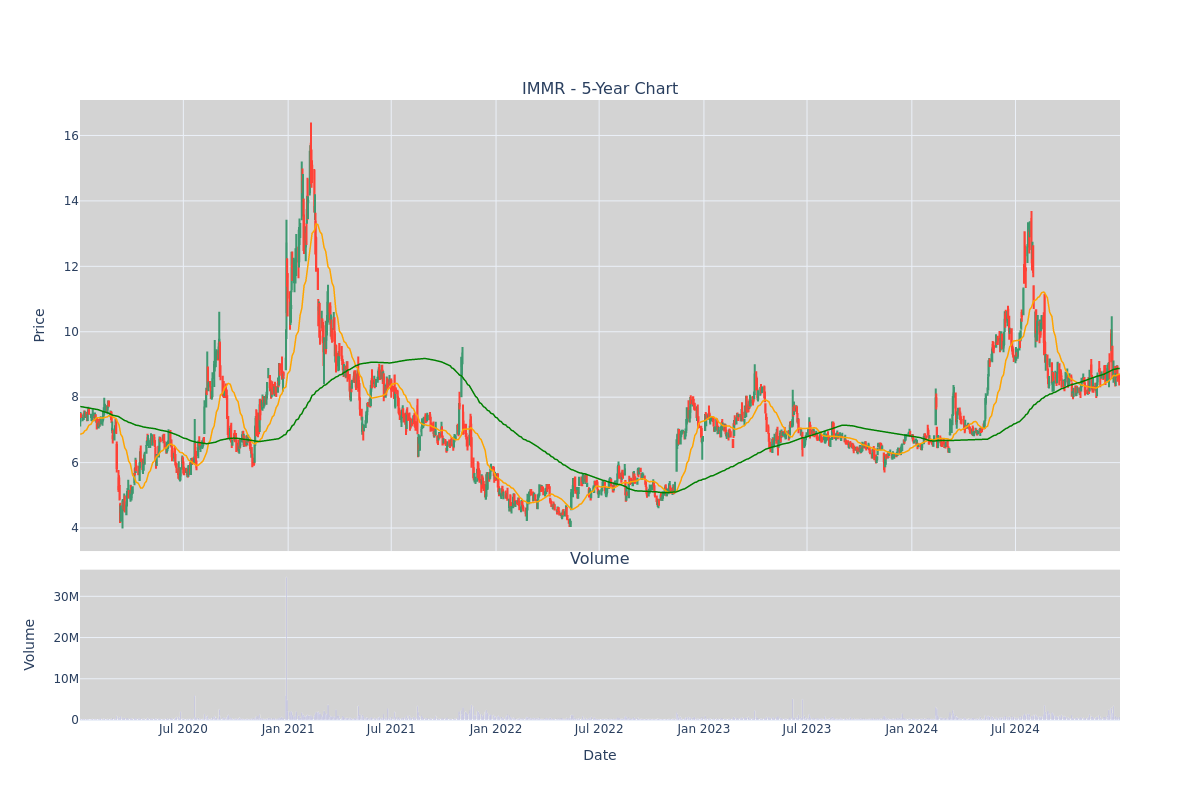Click the "Jul 2024" date tick label
This screenshot has height=800, width=1200.
click(x=1015, y=729)
